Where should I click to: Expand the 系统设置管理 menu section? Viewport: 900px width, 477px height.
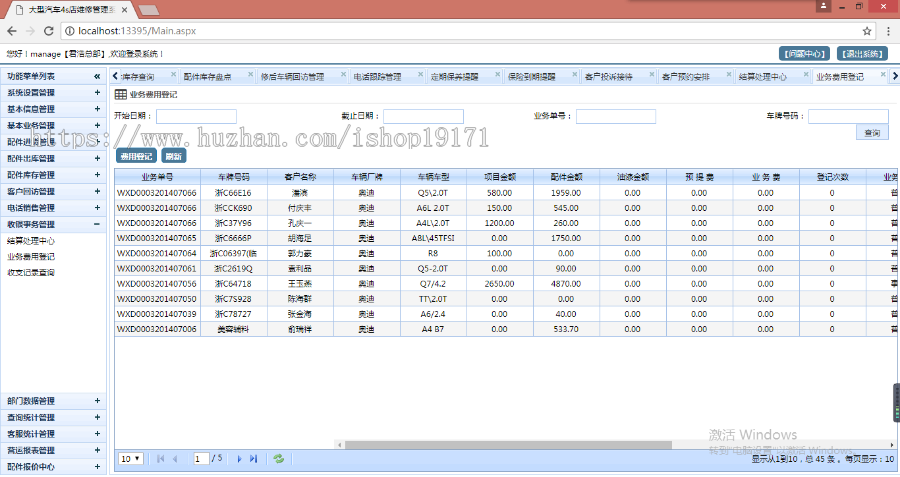pyautogui.click(x=97, y=92)
